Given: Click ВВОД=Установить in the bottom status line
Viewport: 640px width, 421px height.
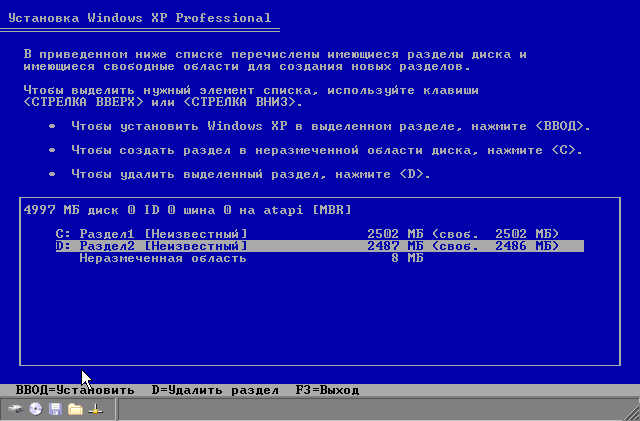Looking at the screenshot, I should [x=75, y=390].
